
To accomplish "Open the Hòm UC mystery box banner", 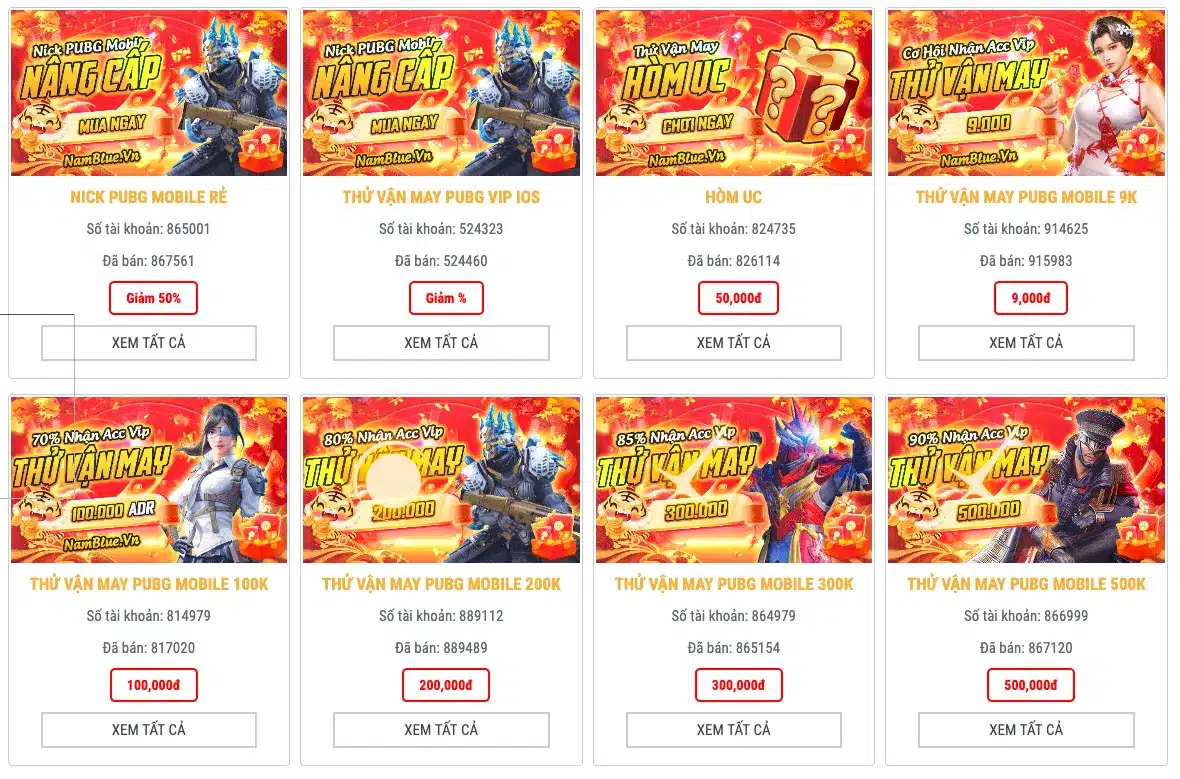I will click(734, 93).
